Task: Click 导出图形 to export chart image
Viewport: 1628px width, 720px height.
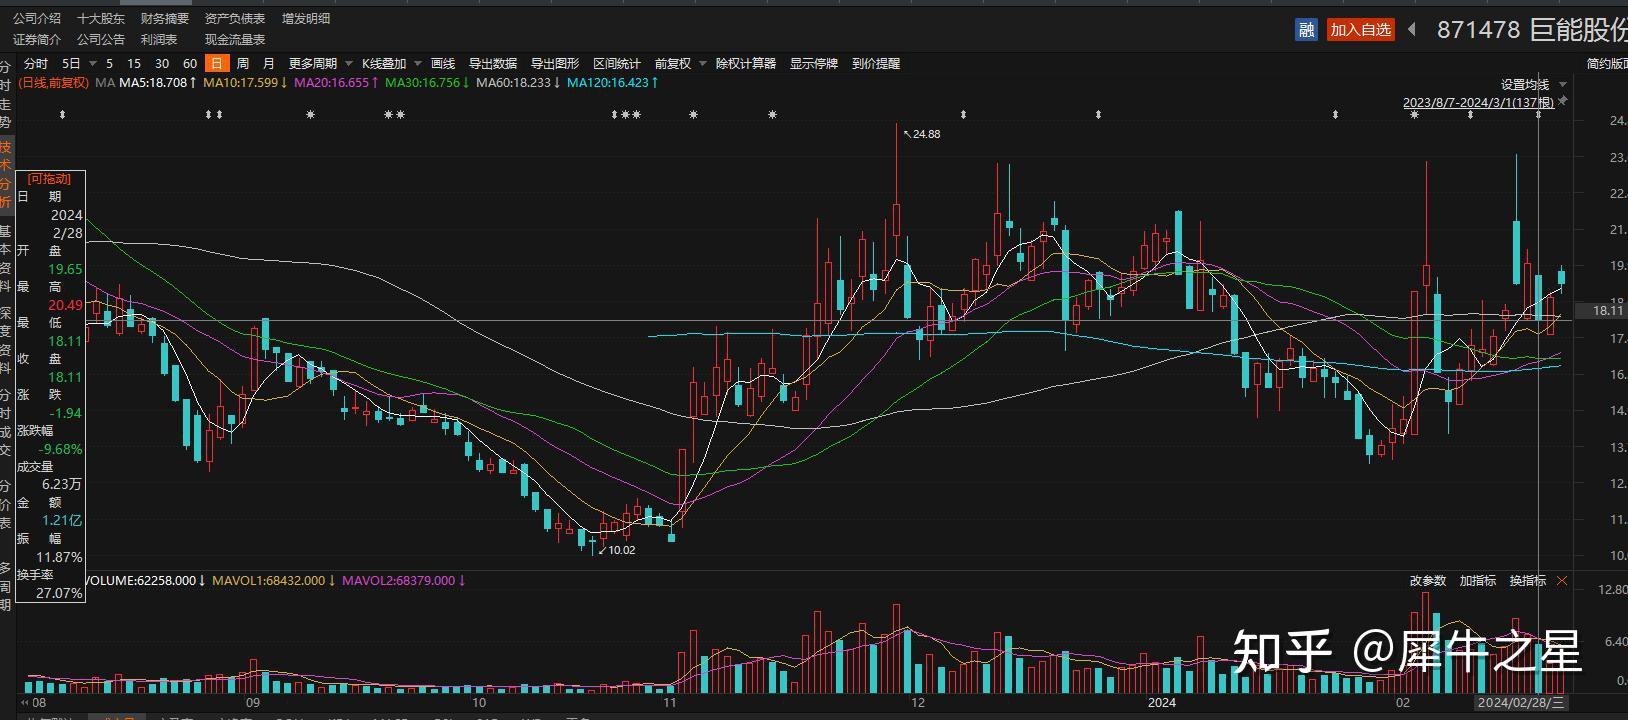Action: click(x=555, y=64)
